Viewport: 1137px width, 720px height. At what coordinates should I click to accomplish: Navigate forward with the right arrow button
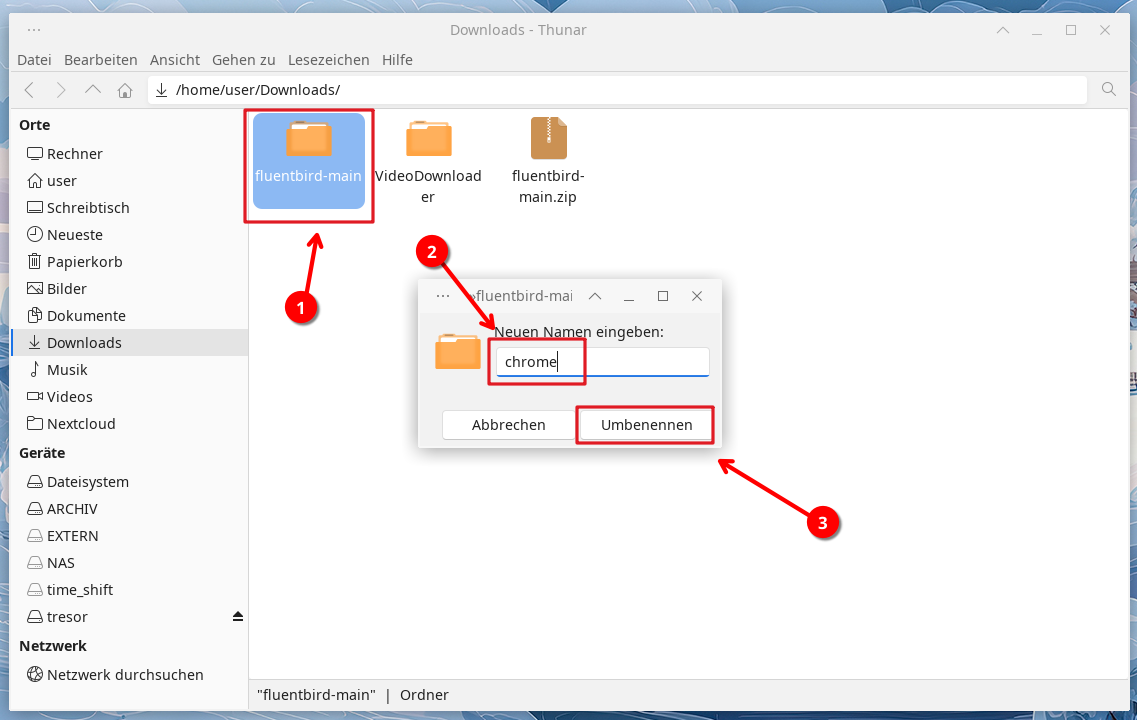pos(61,90)
